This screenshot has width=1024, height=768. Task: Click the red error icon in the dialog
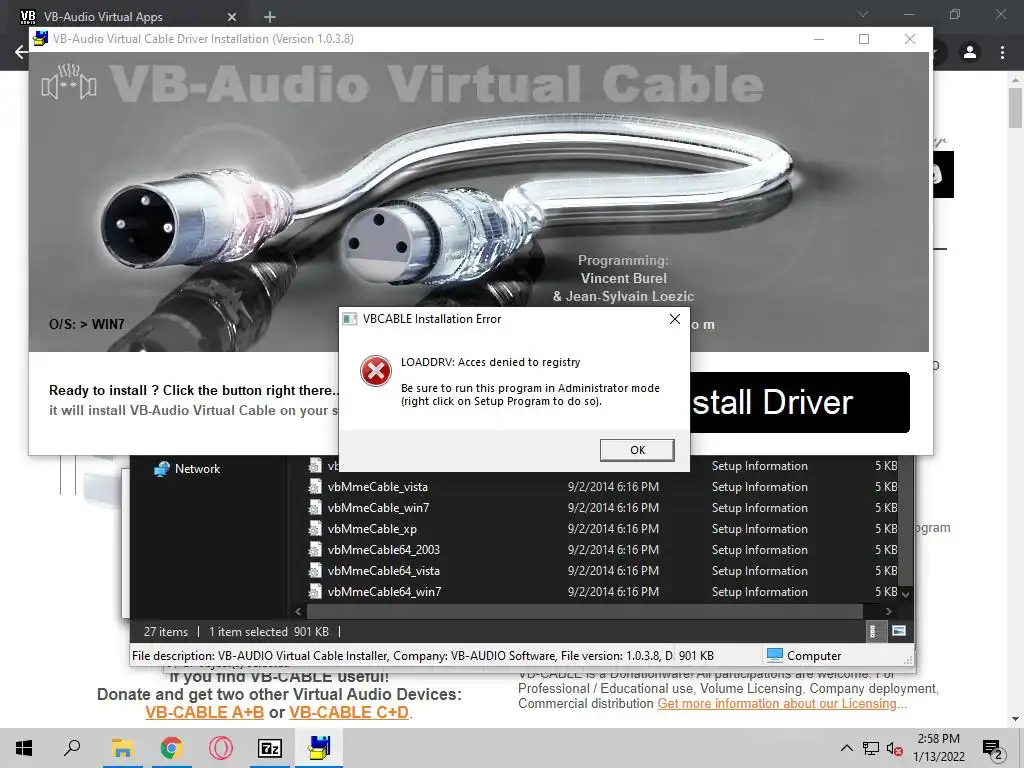tap(376, 372)
